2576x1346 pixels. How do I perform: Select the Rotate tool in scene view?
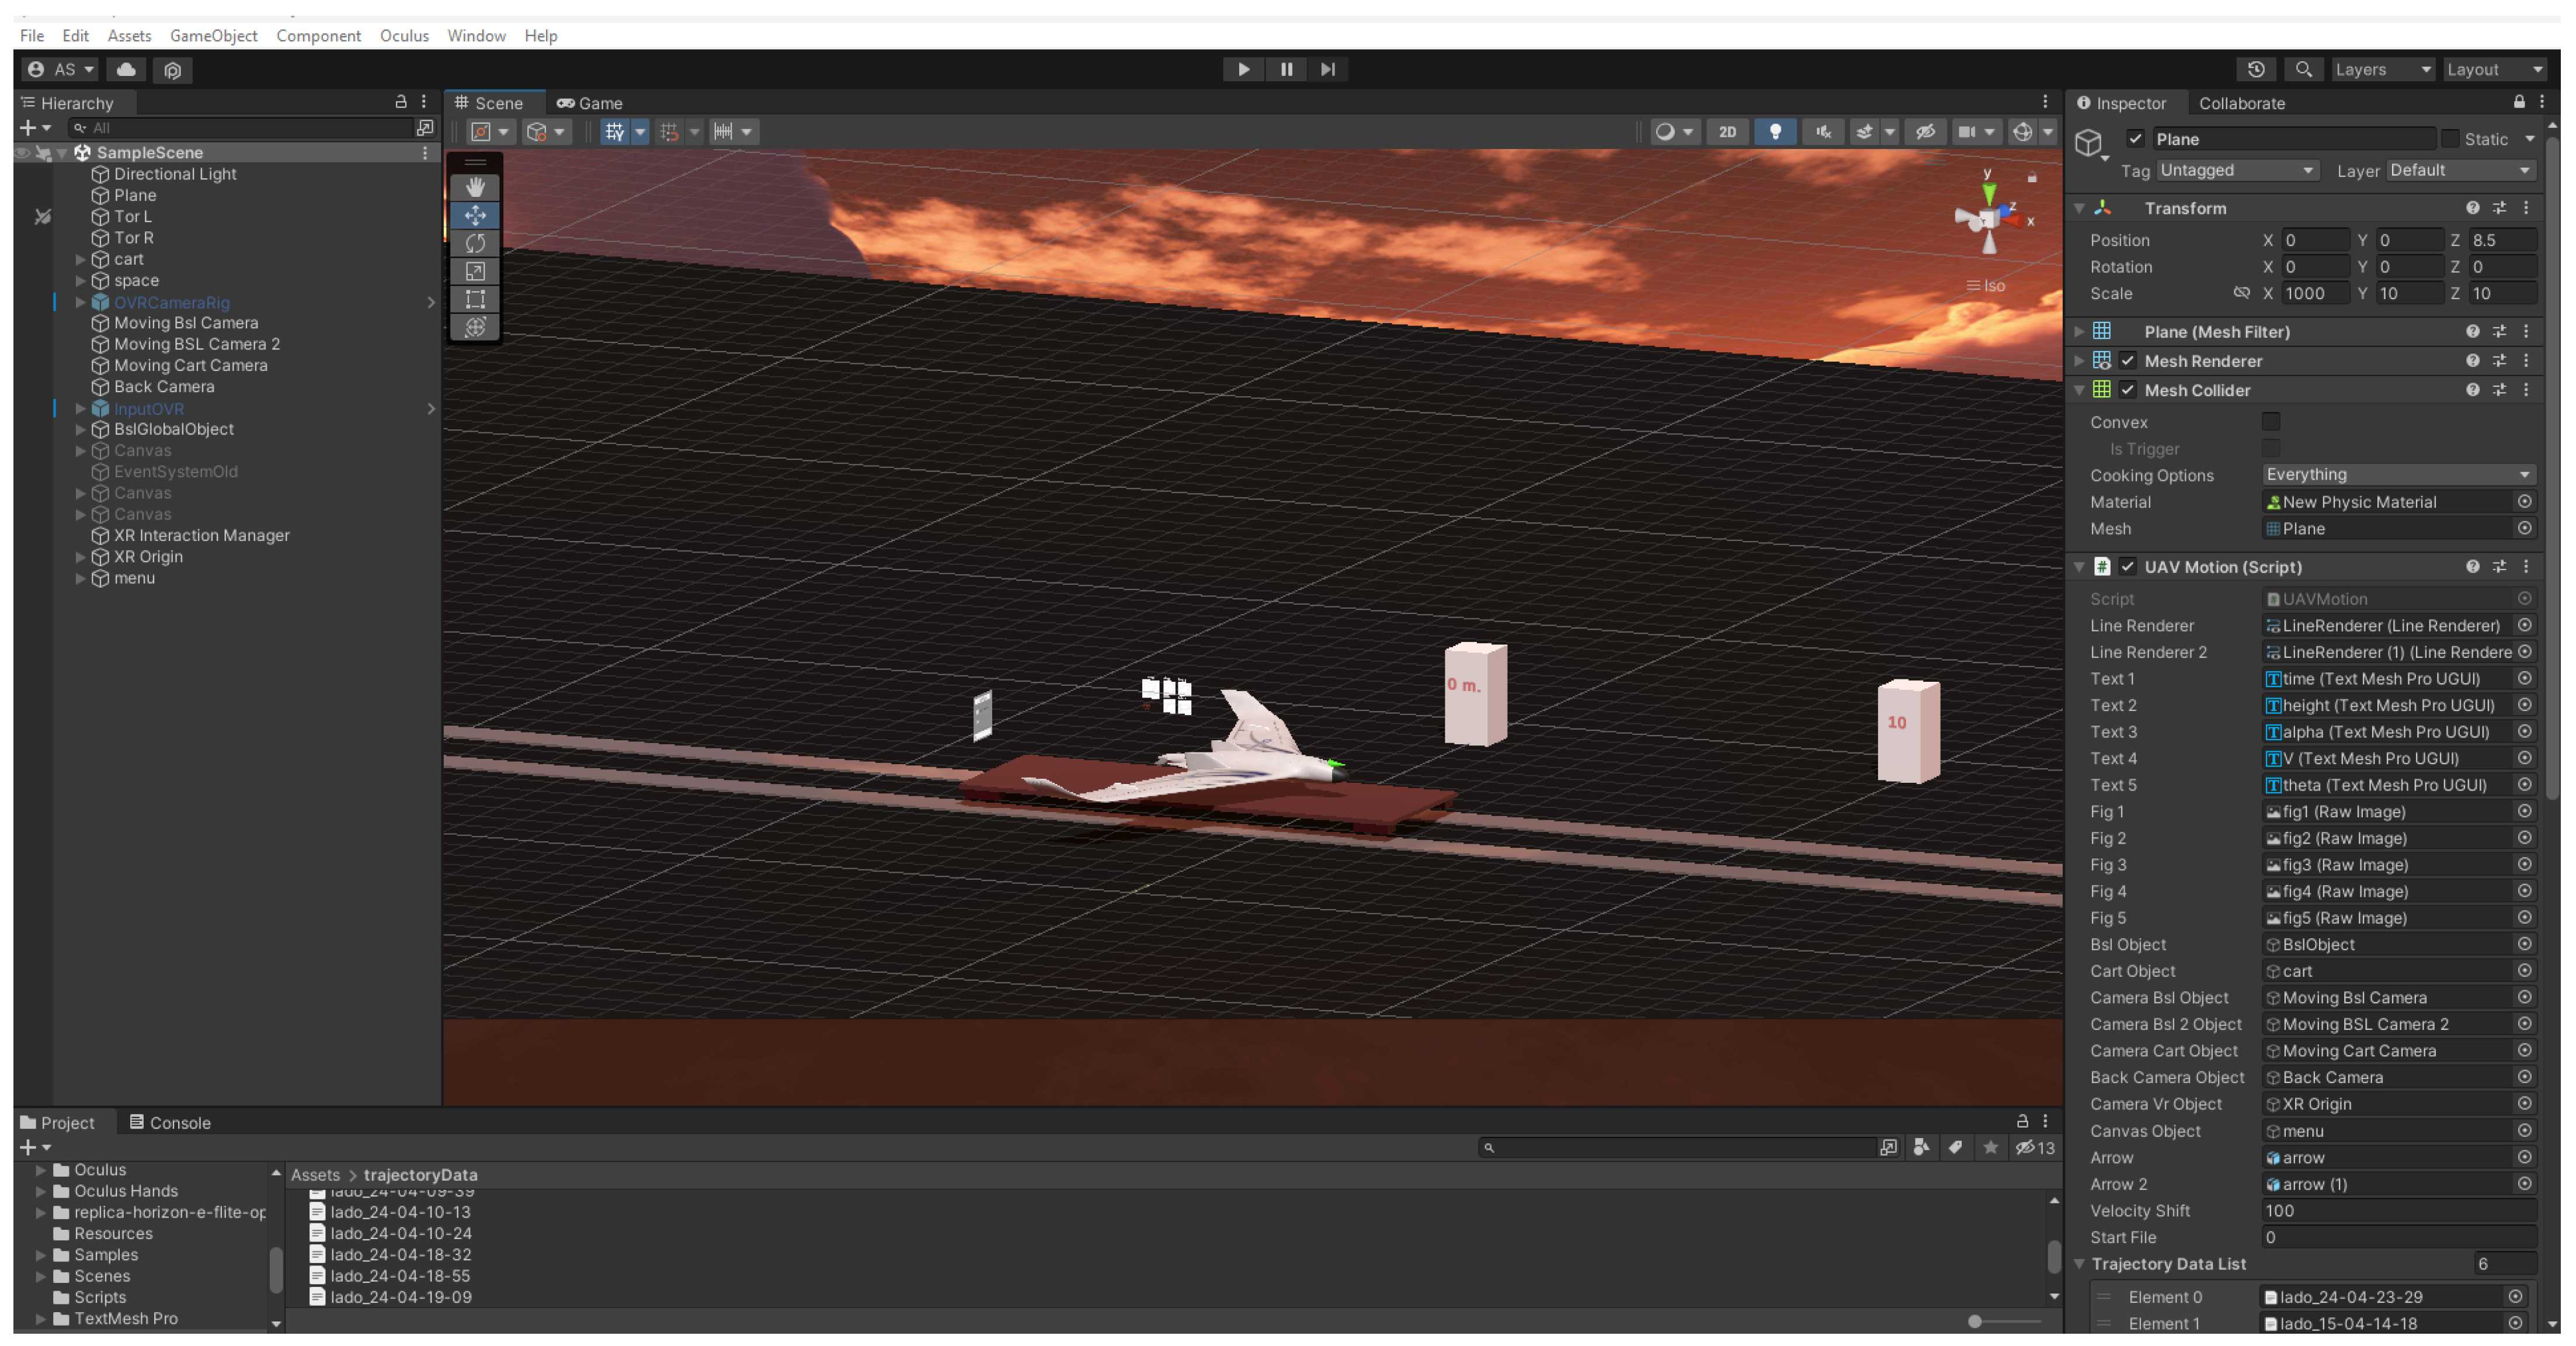[x=475, y=243]
